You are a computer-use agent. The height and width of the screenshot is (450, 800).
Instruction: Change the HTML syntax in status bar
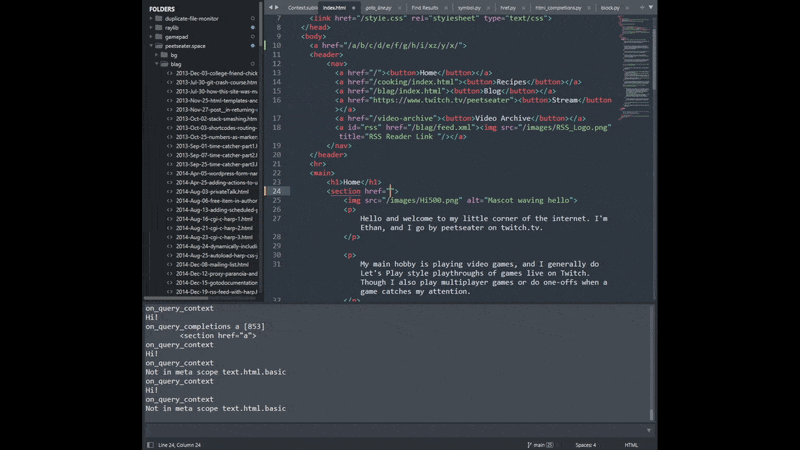click(631, 445)
